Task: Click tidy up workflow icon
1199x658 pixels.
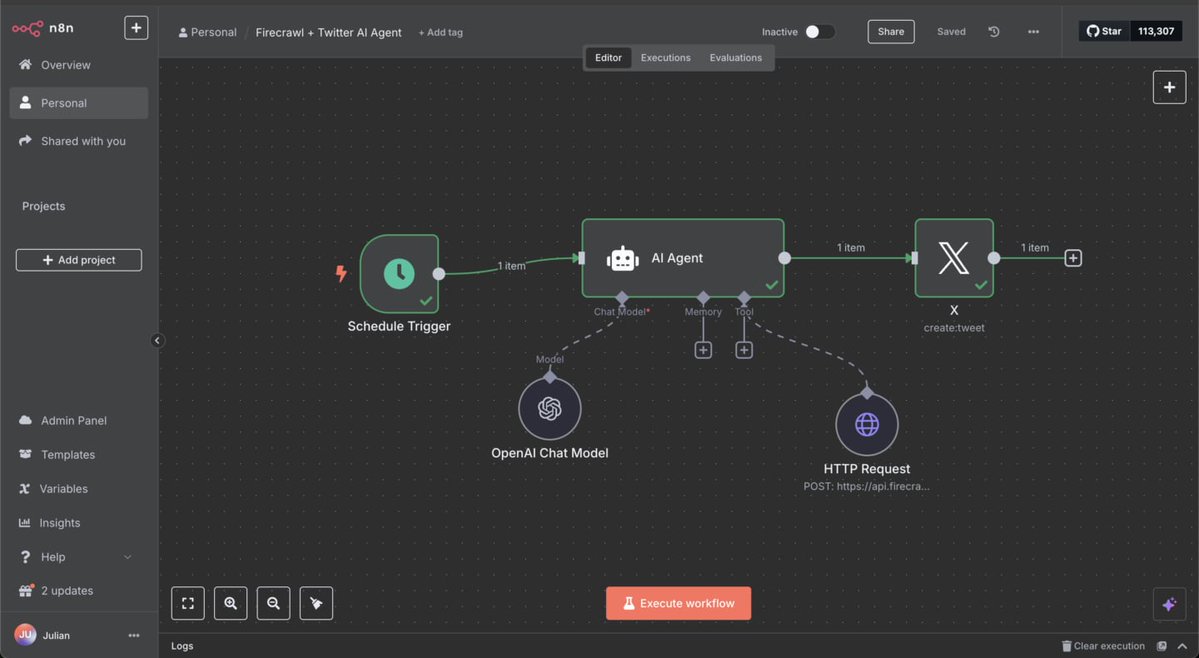Action: click(316, 603)
